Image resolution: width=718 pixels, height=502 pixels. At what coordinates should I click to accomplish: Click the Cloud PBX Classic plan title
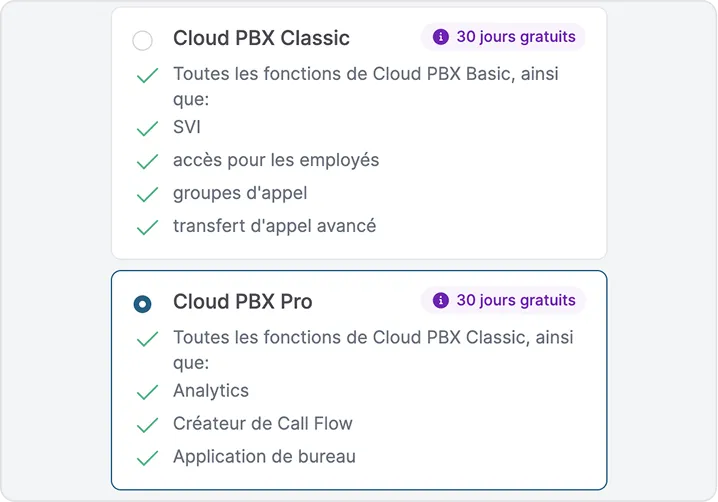point(261,39)
